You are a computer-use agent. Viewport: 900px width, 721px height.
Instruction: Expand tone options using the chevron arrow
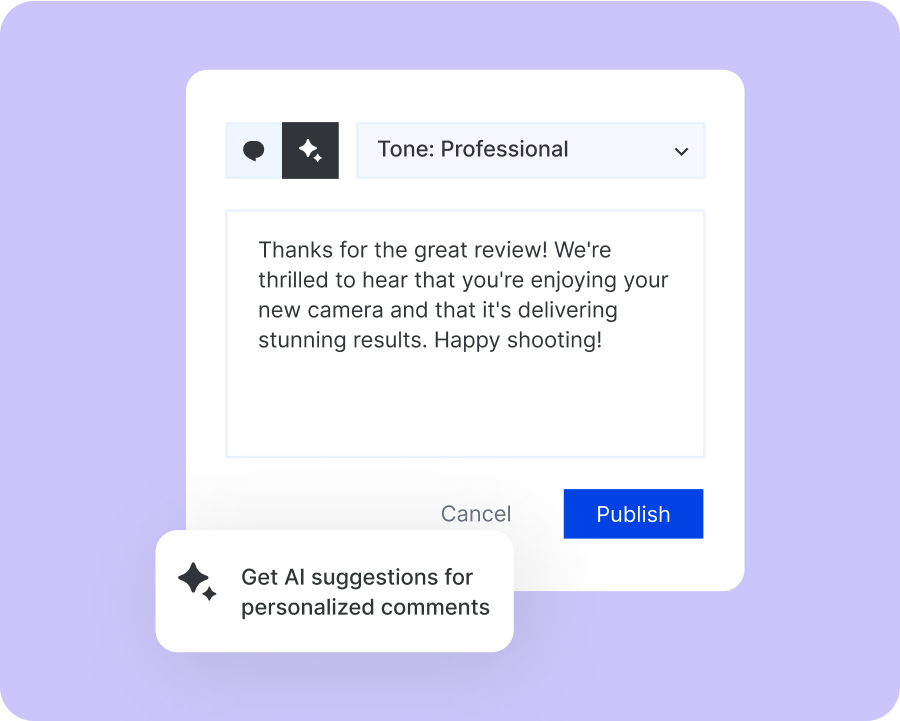(x=681, y=152)
